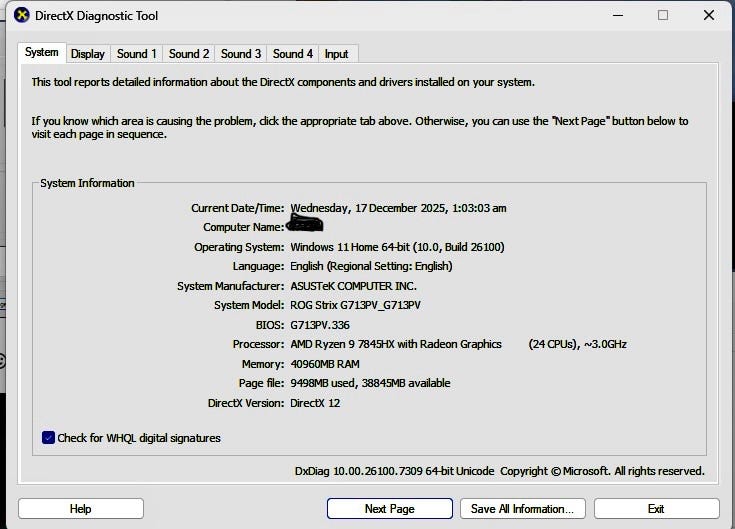This screenshot has width=735, height=529.
Task: Click the DirectX Diagnostic Tool title icon
Action: [22, 15]
